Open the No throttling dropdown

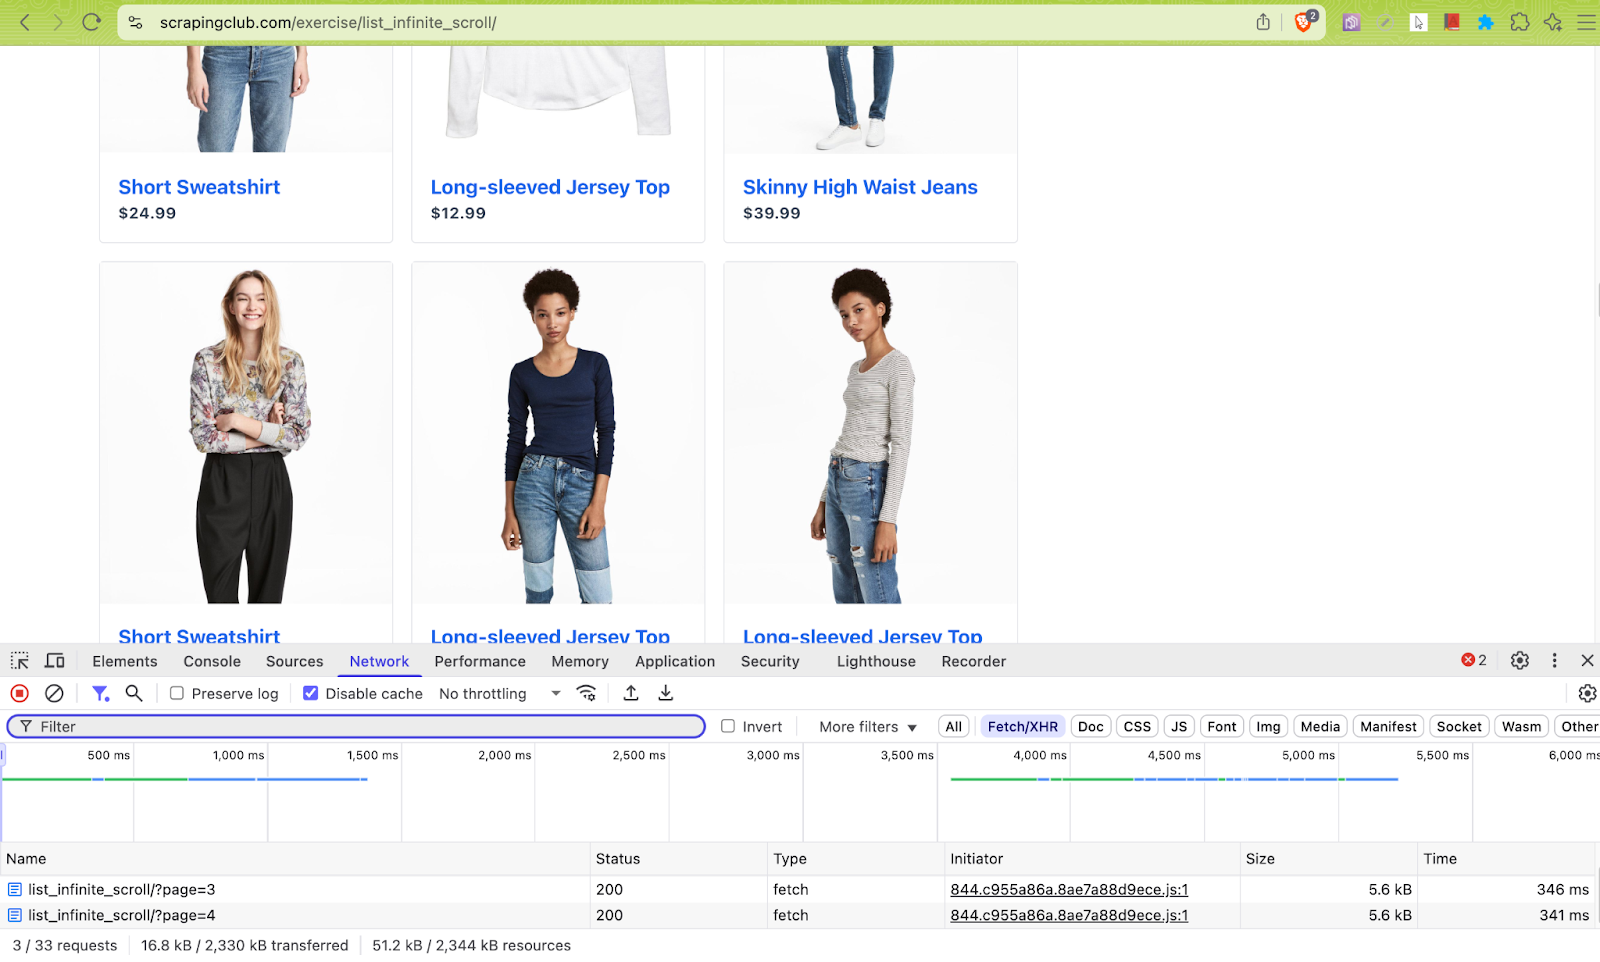pyautogui.click(x=497, y=693)
